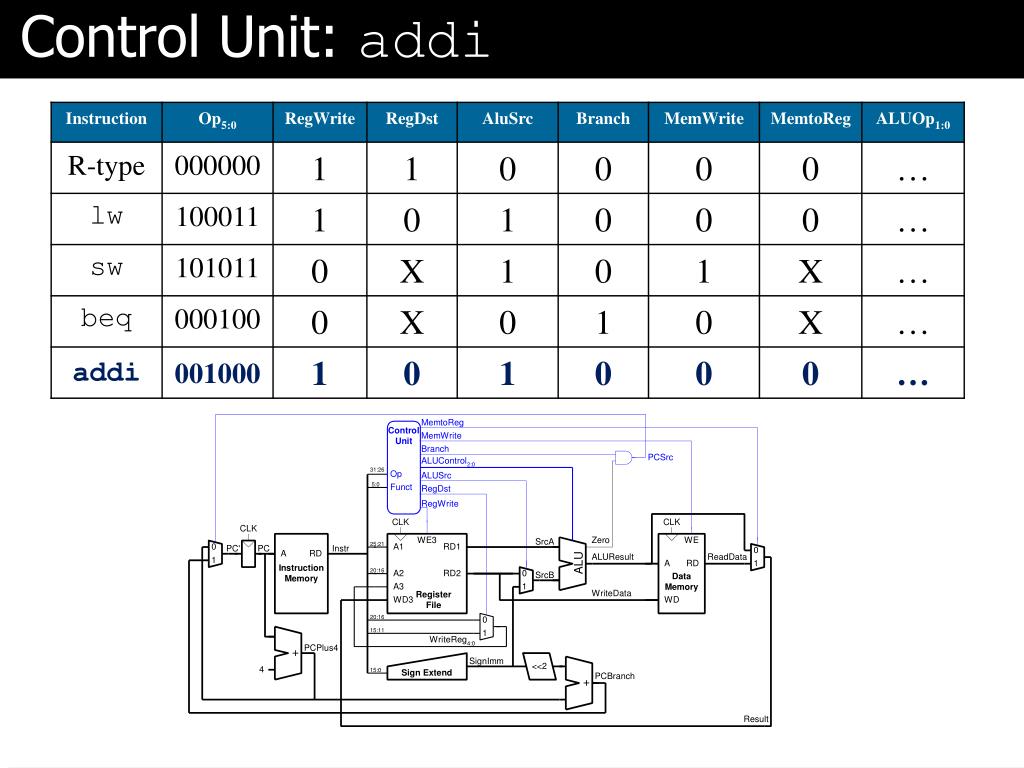Click the 'Branch' table column header
The image size is (1024, 768).
coord(603,122)
